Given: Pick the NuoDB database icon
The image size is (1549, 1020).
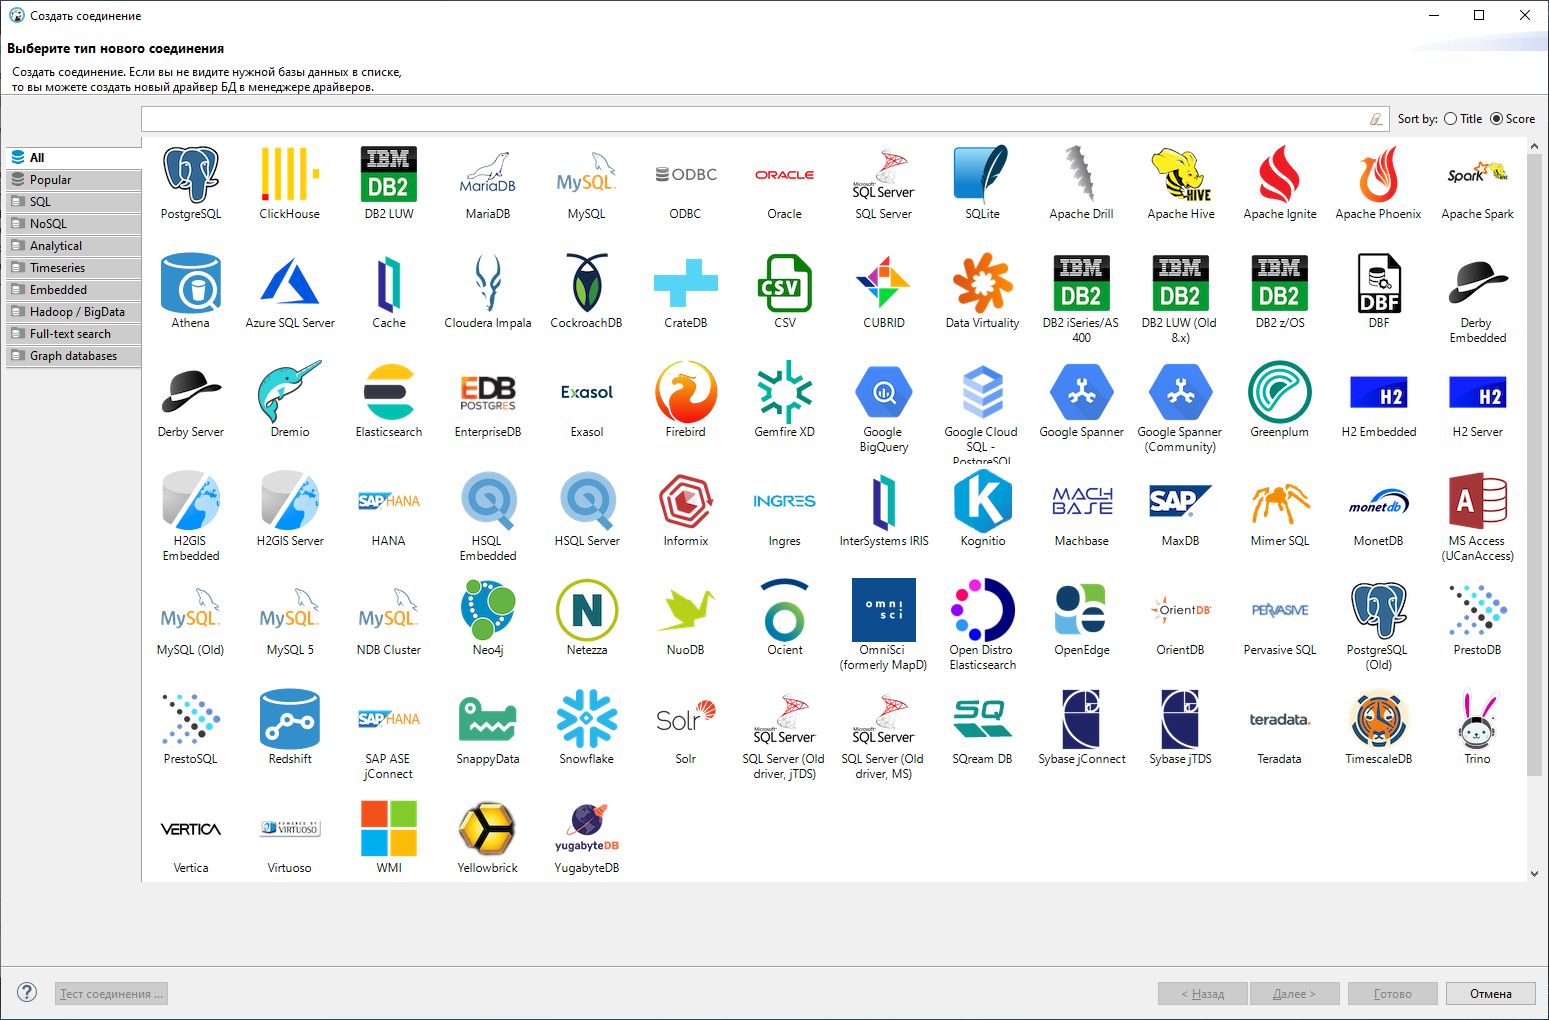Looking at the screenshot, I should [x=686, y=611].
